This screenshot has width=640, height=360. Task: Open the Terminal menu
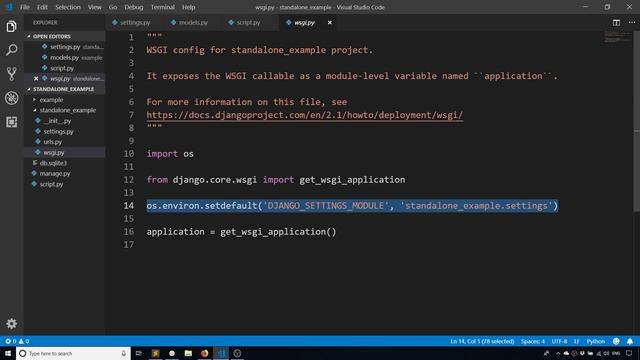tap(162, 7)
